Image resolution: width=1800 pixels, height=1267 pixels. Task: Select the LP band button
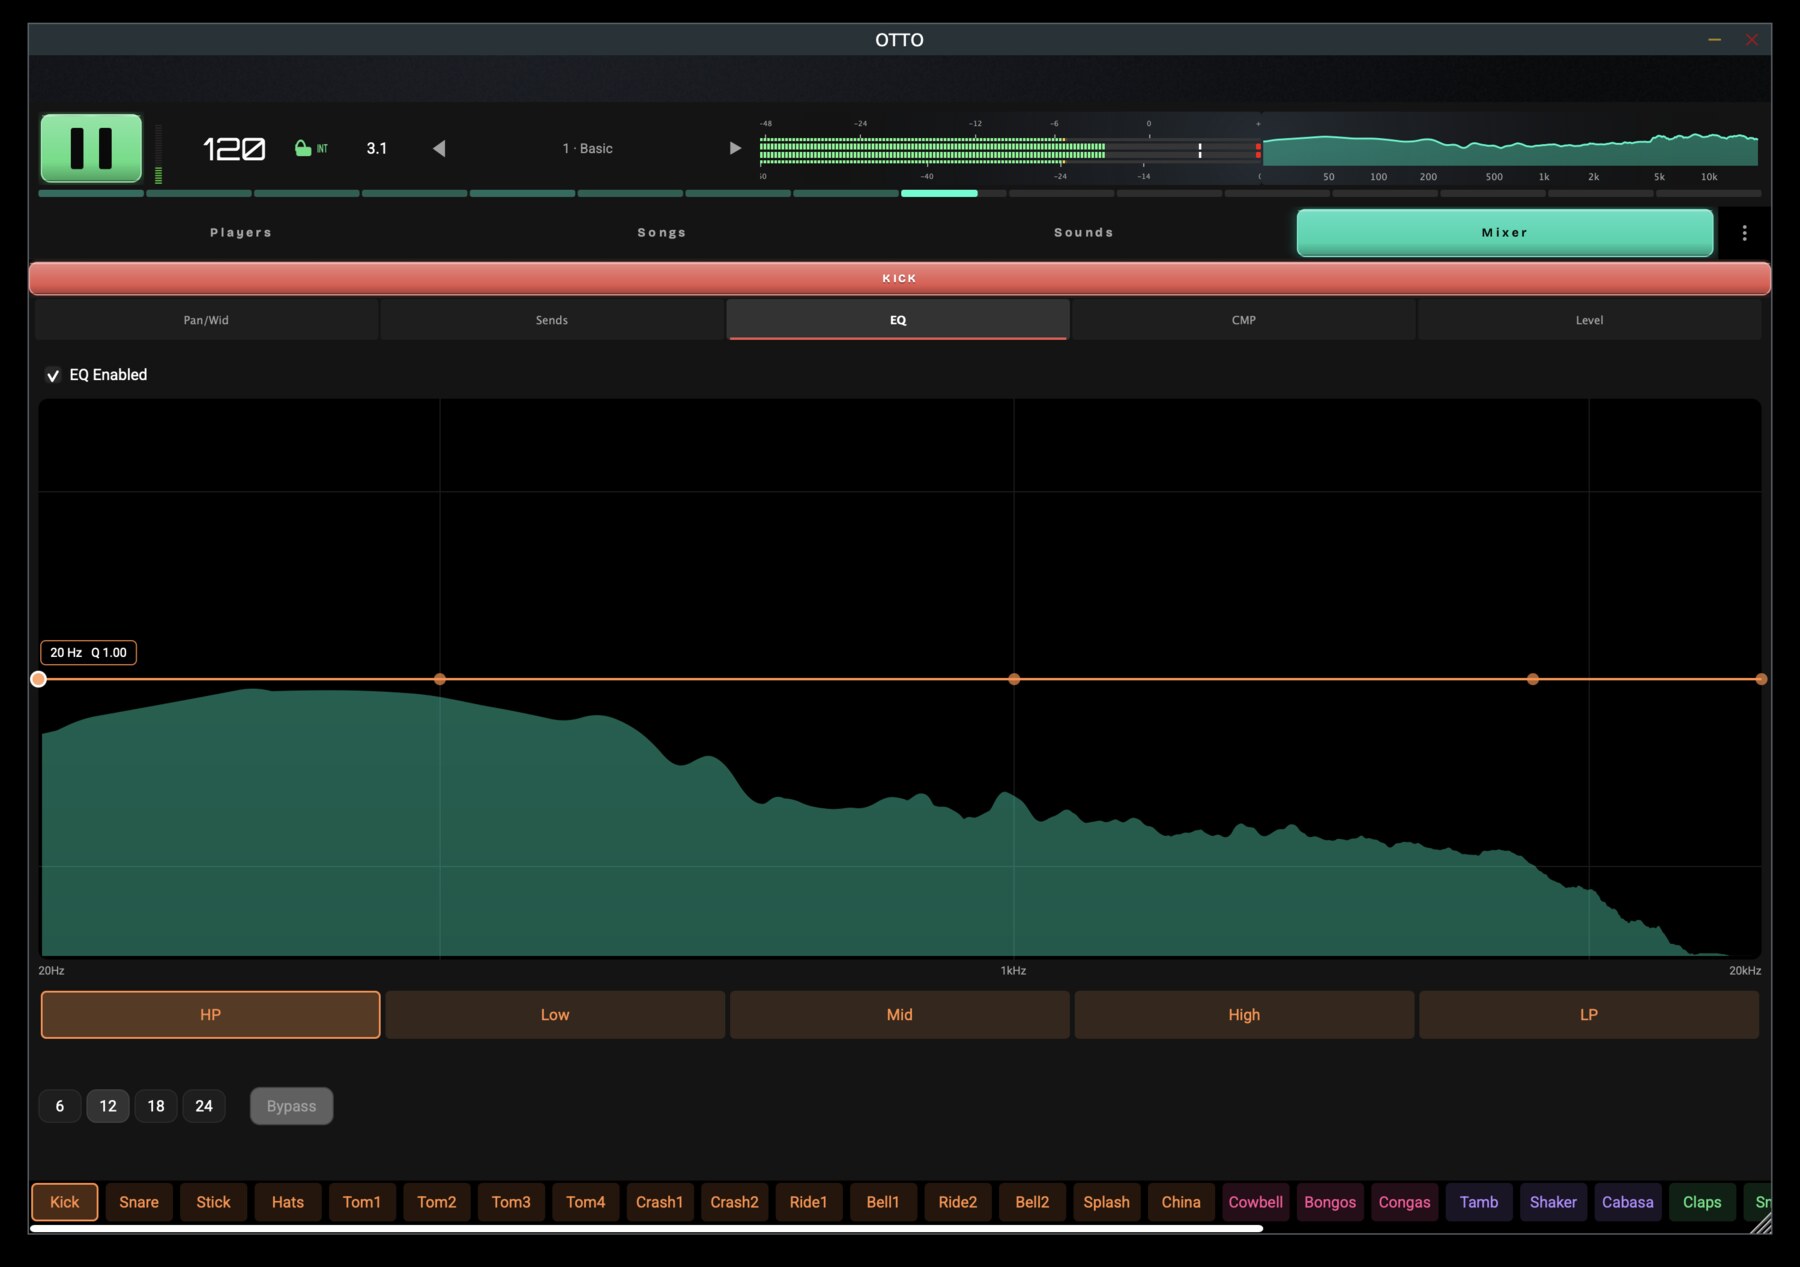[x=1589, y=1015]
